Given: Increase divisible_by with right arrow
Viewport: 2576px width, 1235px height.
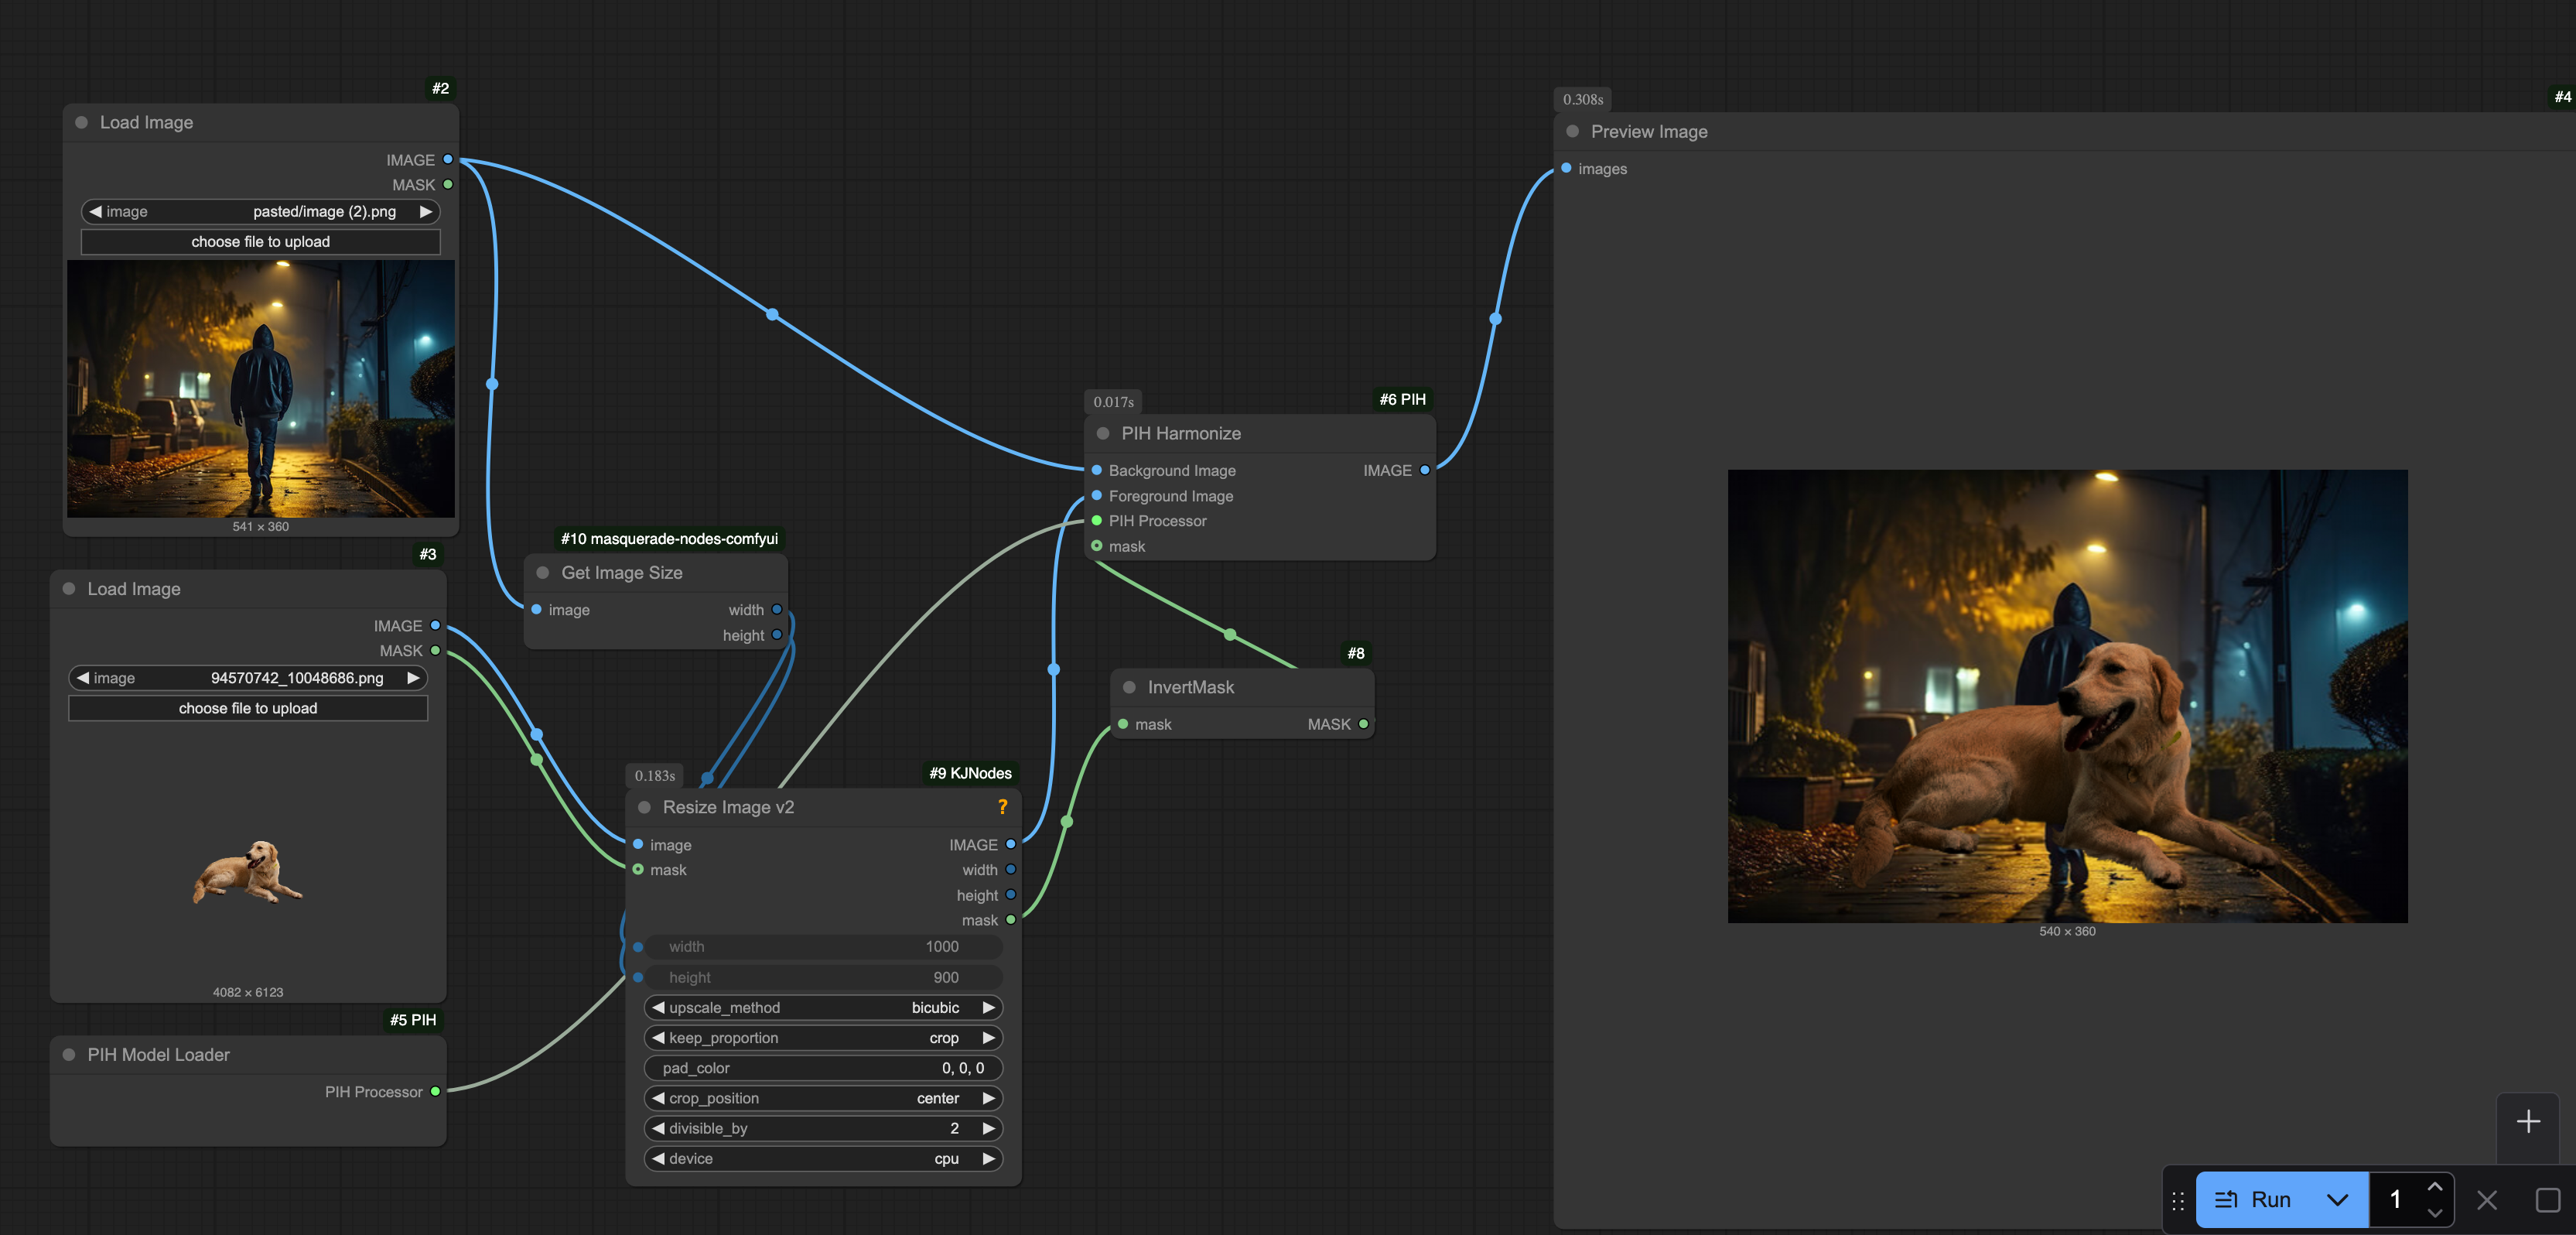Looking at the screenshot, I should pyautogui.click(x=988, y=1128).
